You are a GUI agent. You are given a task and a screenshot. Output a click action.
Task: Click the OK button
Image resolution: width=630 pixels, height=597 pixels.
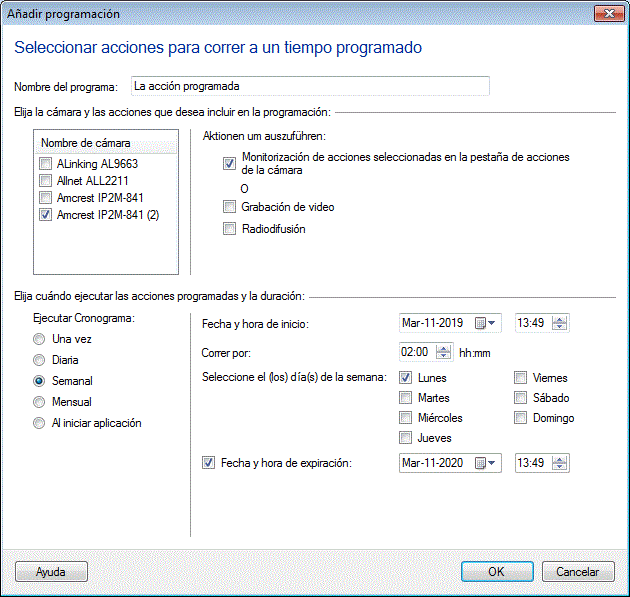coord(497,572)
